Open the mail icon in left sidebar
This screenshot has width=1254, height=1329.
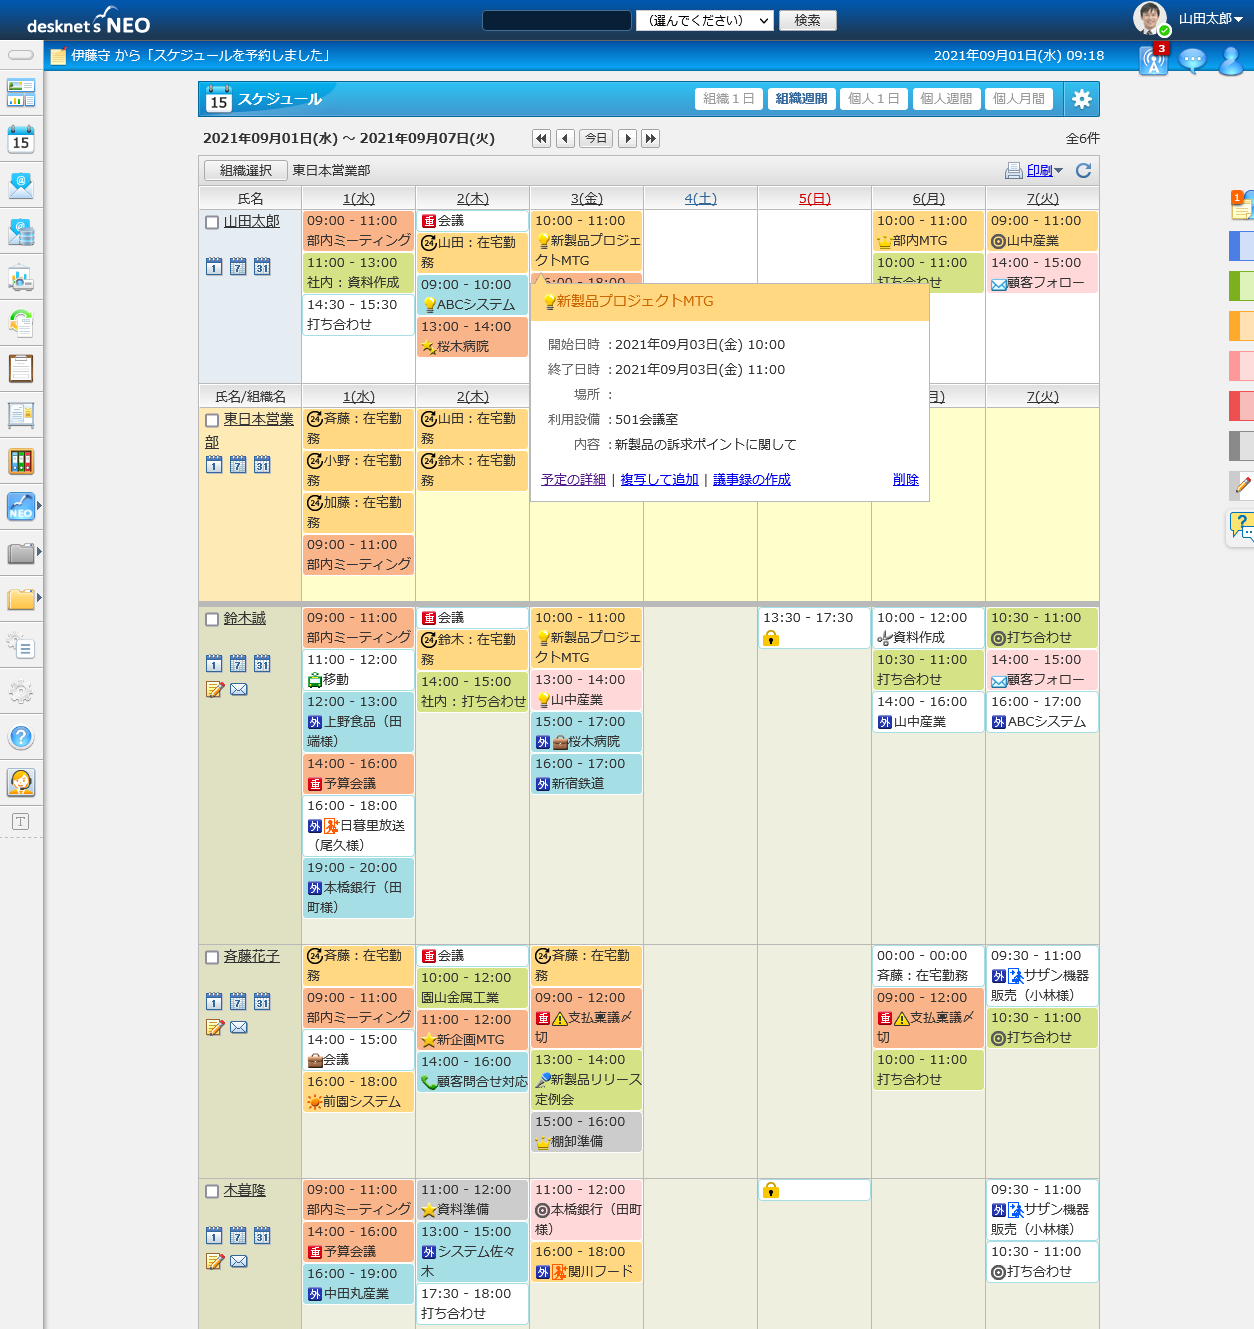tap(21, 185)
